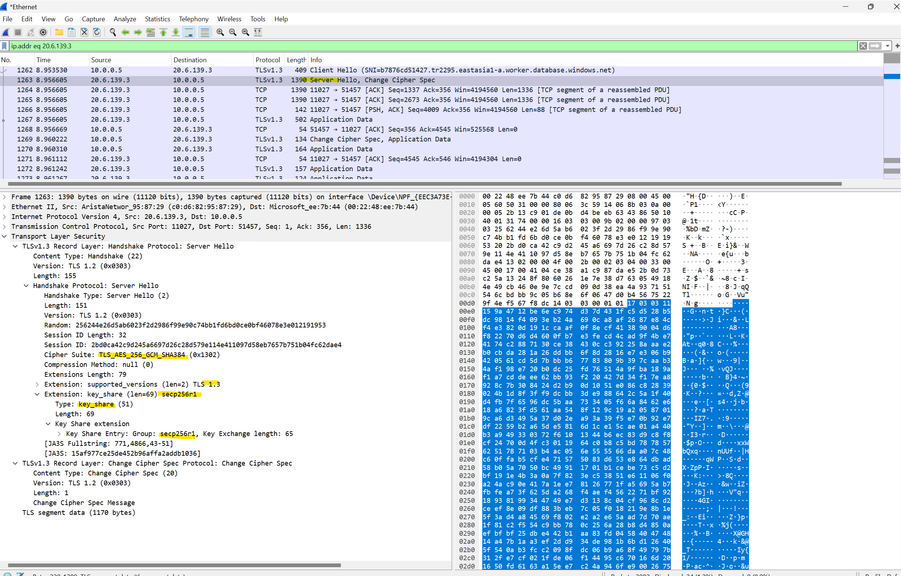
Task: Start a new packet capture
Action: (6, 32)
